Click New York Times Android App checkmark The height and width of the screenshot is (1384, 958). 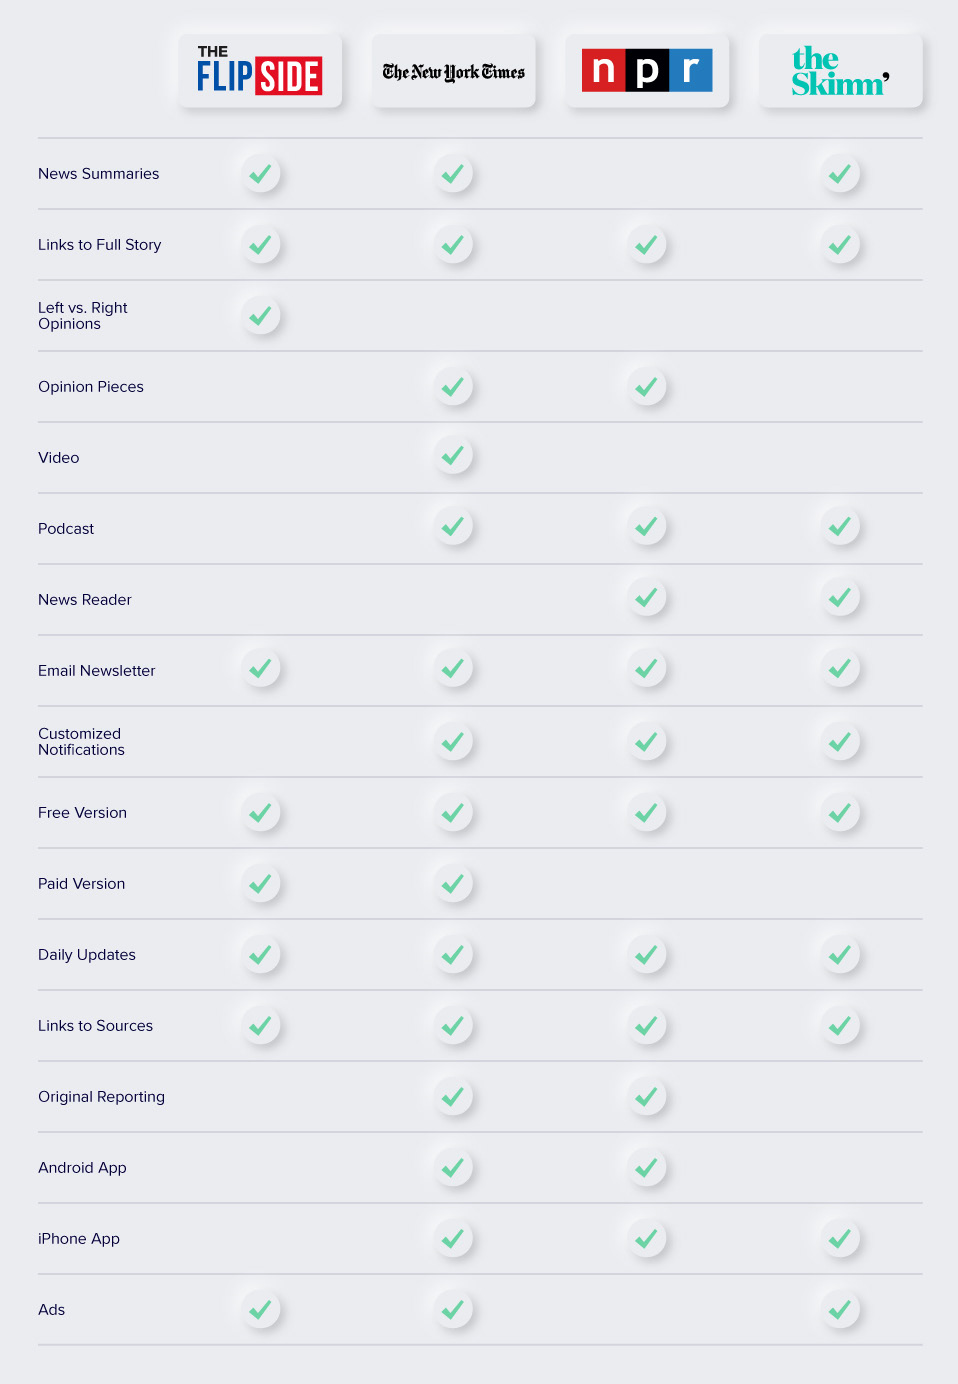coord(453,1167)
